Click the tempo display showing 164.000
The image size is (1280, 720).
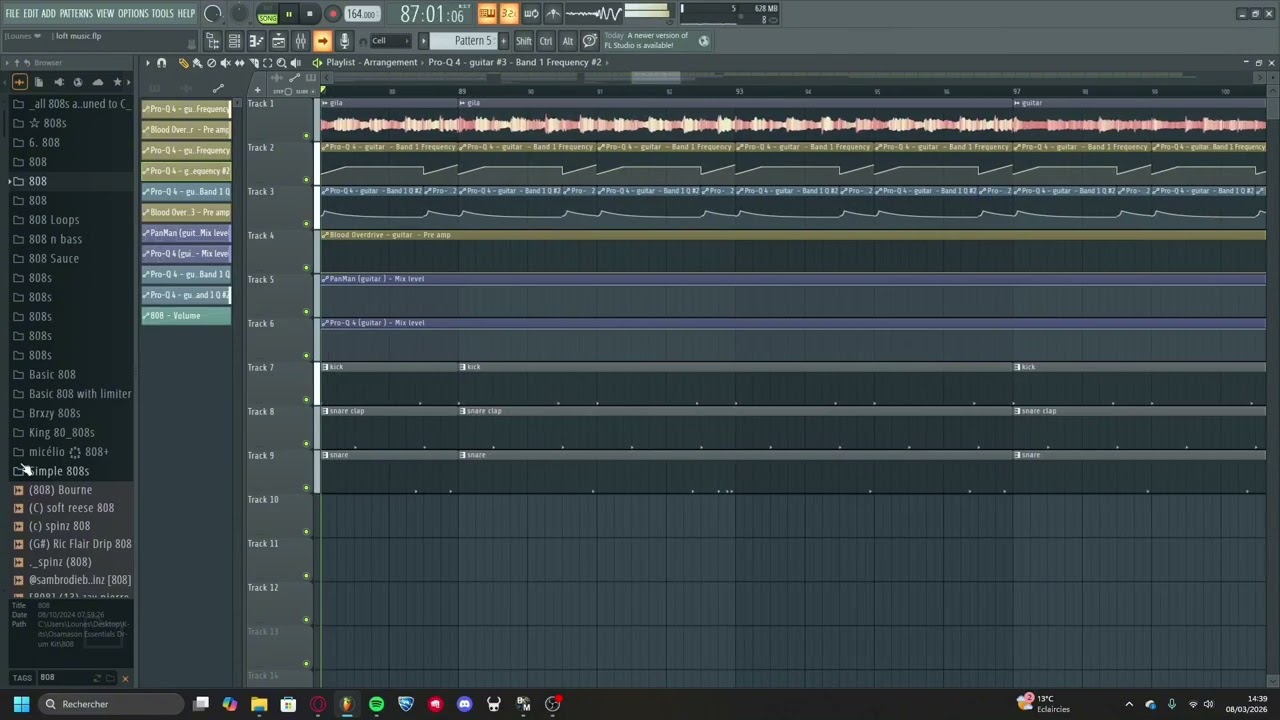click(362, 14)
